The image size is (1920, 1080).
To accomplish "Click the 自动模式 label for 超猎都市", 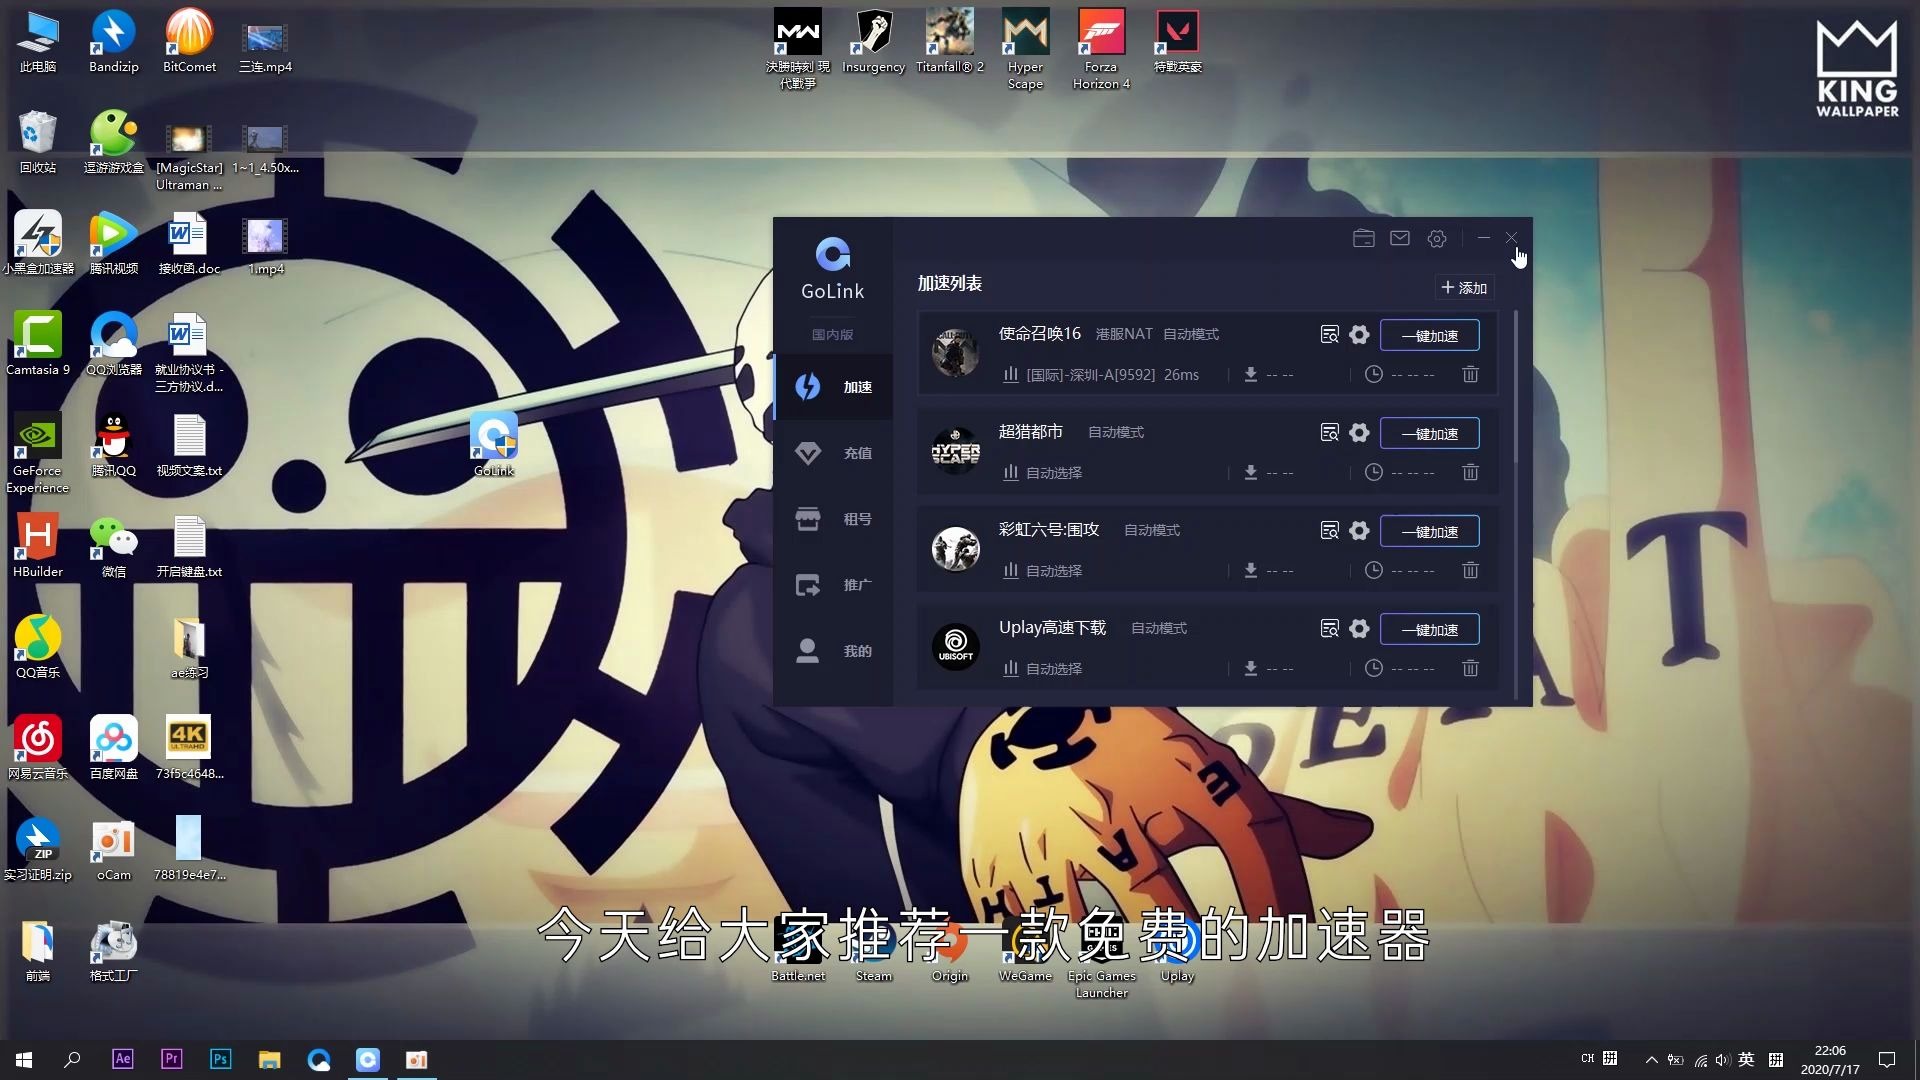I will pos(1116,432).
